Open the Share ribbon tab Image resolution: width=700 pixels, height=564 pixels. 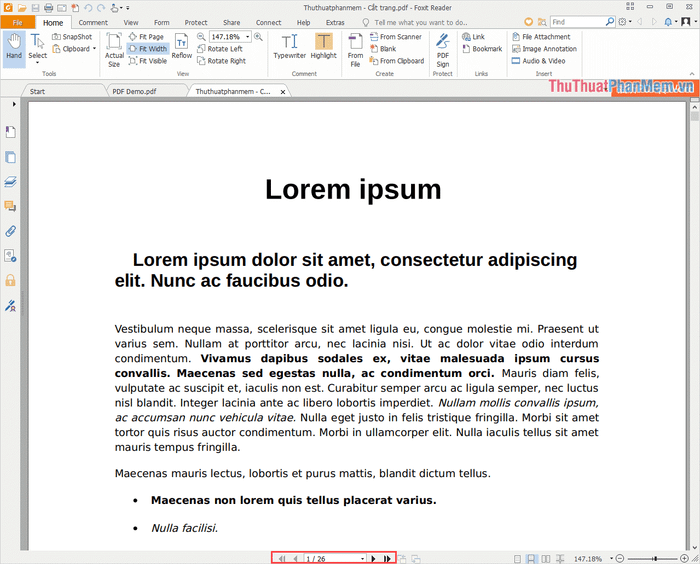pyautogui.click(x=232, y=22)
